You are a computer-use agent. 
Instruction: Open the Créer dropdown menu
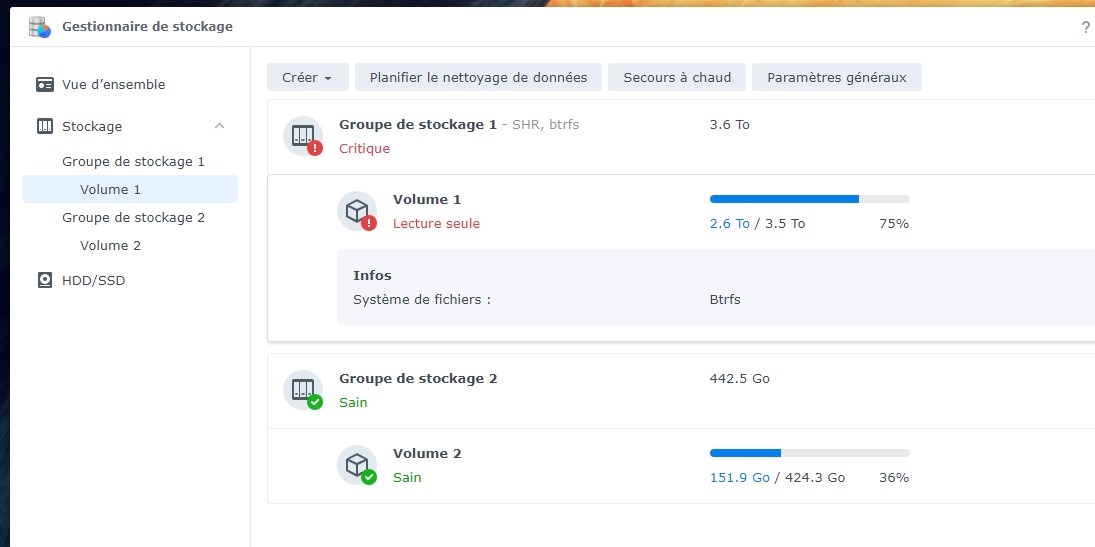coord(307,78)
